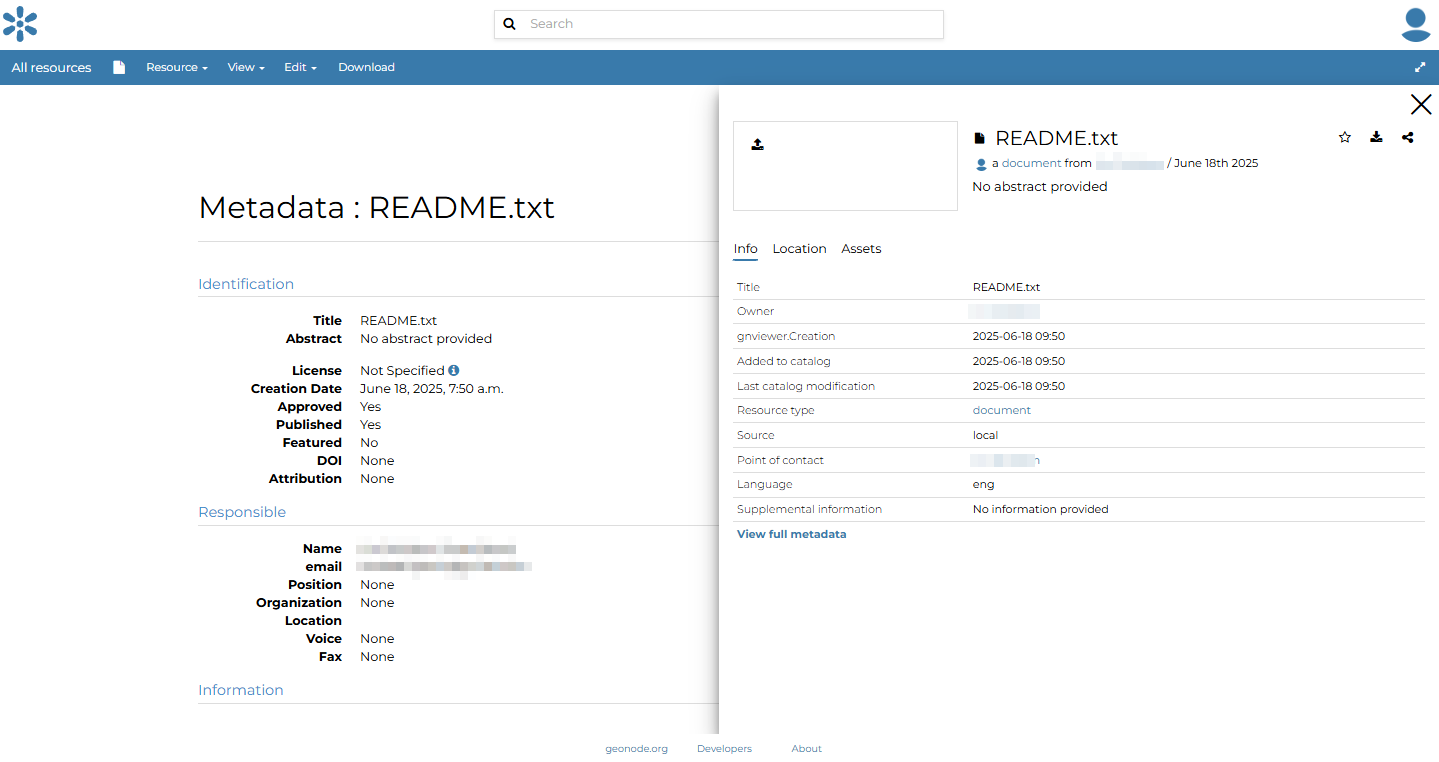Image resolution: width=1439 pixels, height=762 pixels.
Task: Click the search magnifier icon
Action: pyautogui.click(x=509, y=24)
